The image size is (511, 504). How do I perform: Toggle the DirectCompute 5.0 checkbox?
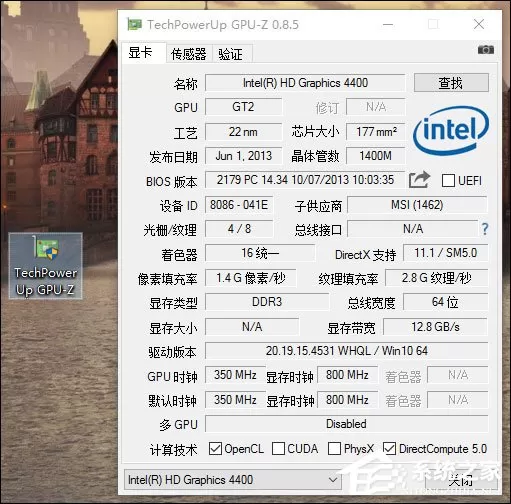tap(389, 449)
